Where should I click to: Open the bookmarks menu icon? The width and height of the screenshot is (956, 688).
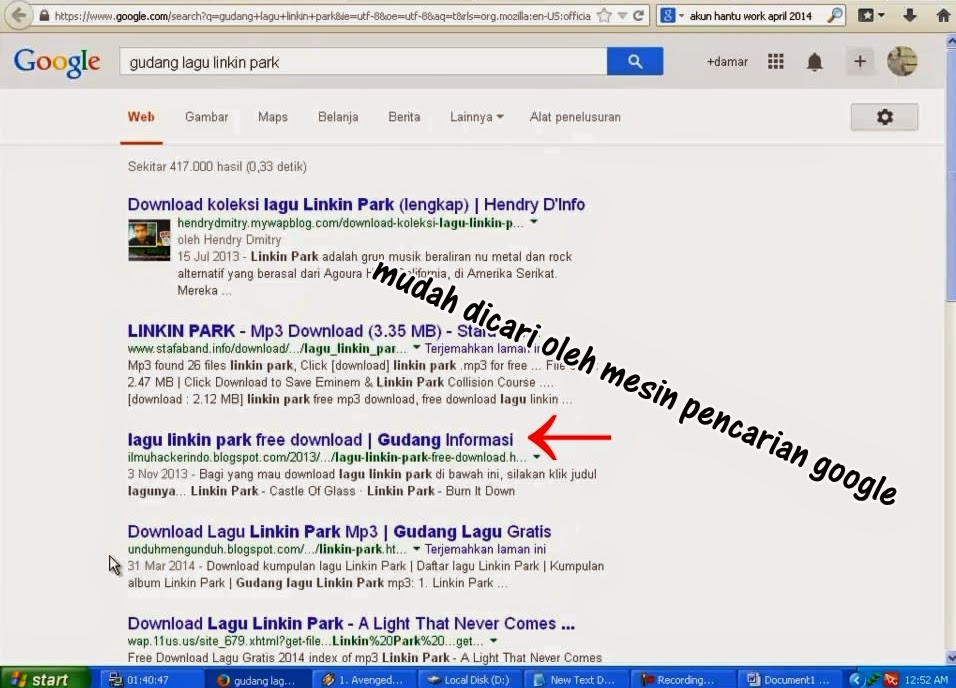871,15
